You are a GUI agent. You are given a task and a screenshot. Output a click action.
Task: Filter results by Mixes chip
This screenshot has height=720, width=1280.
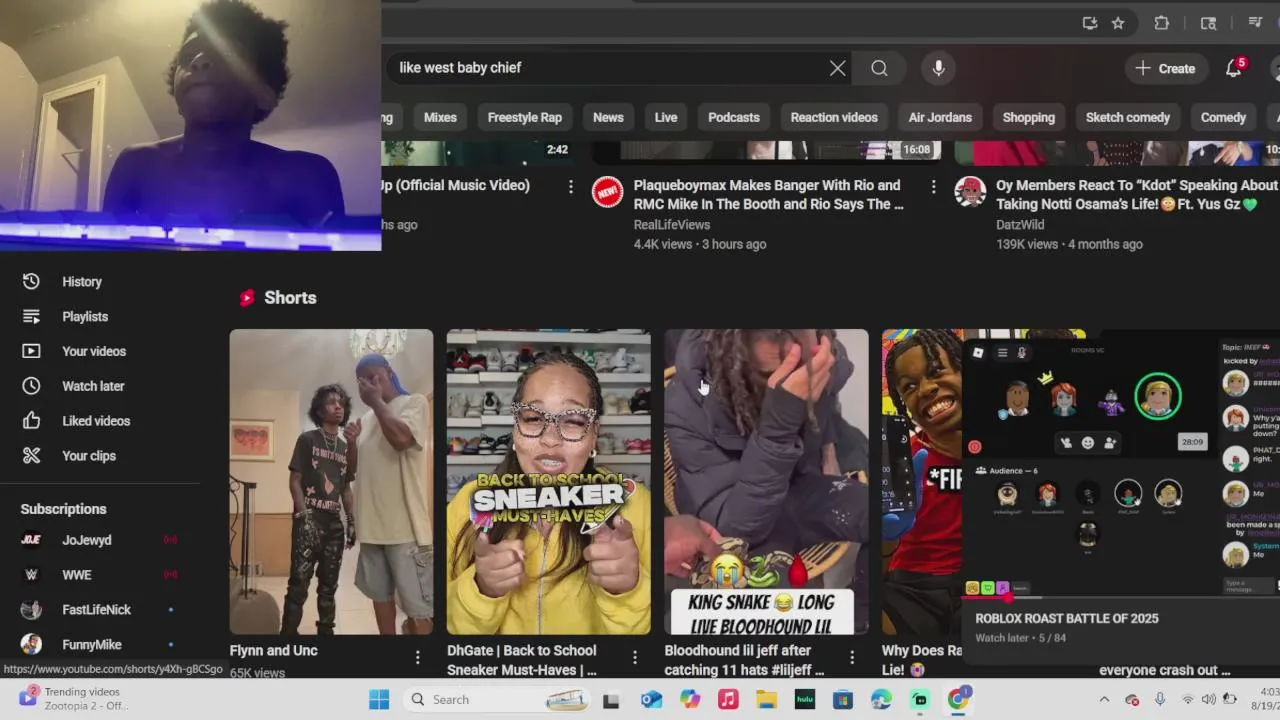click(x=440, y=117)
